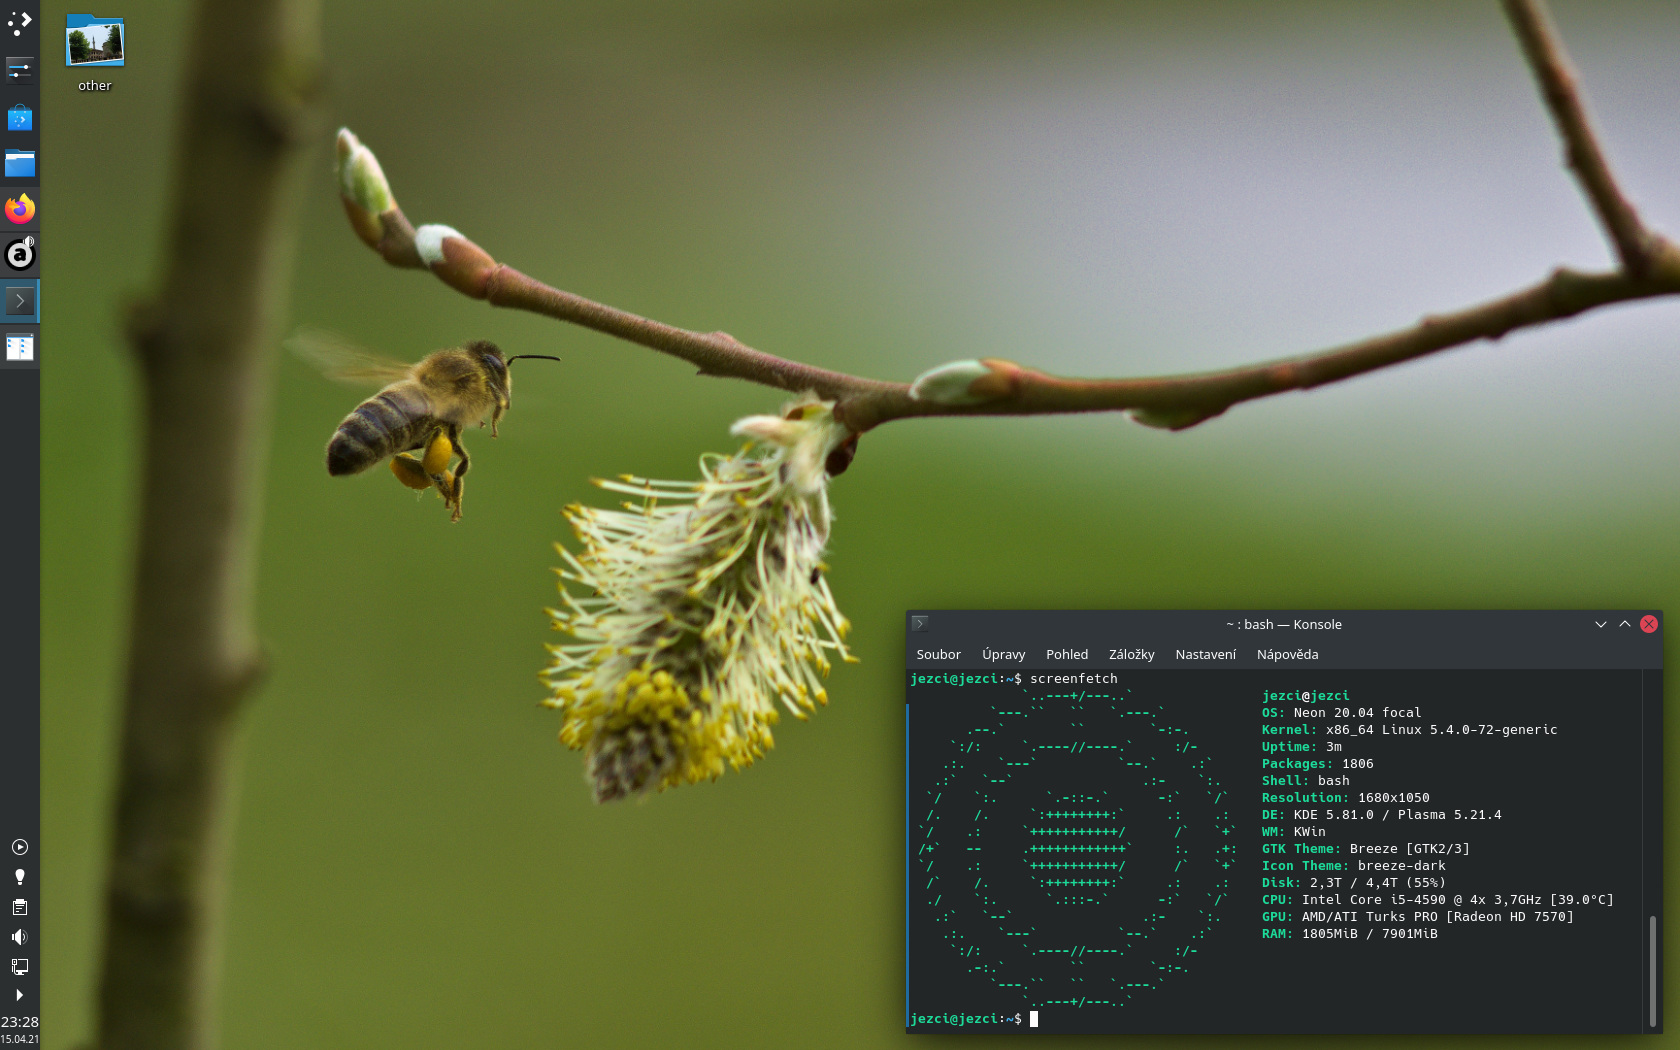Open the Úpravy menu in Konsole

pyautogui.click(x=1004, y=654)
